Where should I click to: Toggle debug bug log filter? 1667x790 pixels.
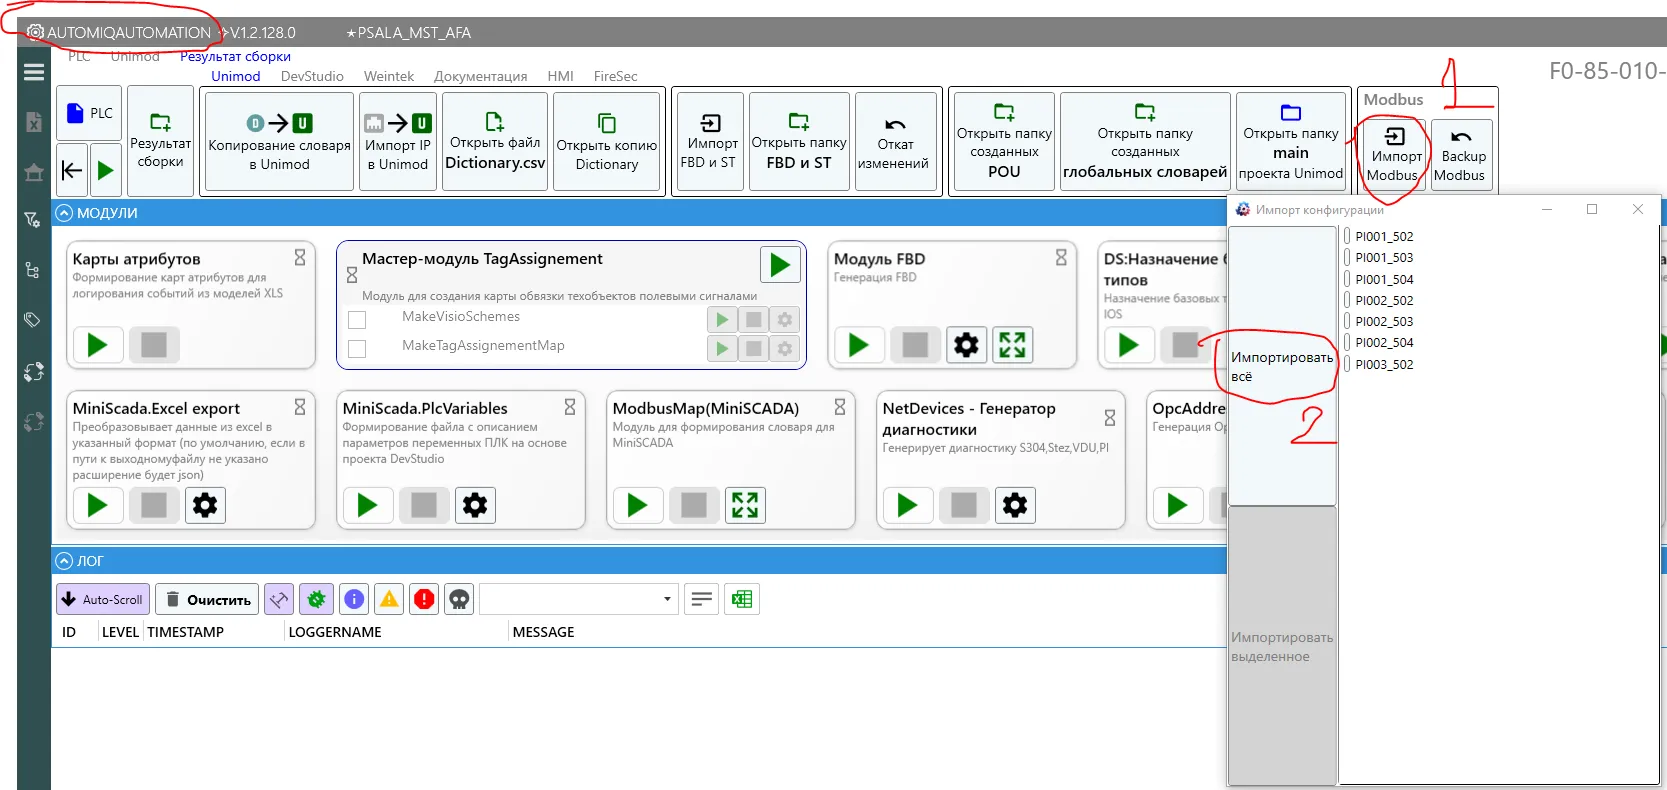click(316, 599)
